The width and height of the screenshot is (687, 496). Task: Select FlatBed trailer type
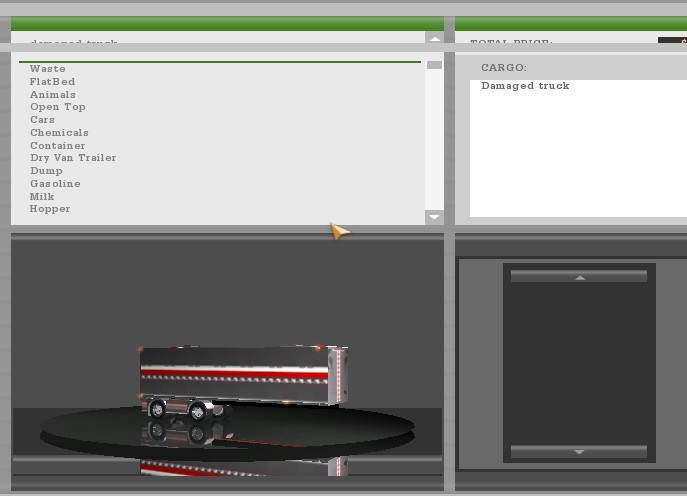click(52, 81)
